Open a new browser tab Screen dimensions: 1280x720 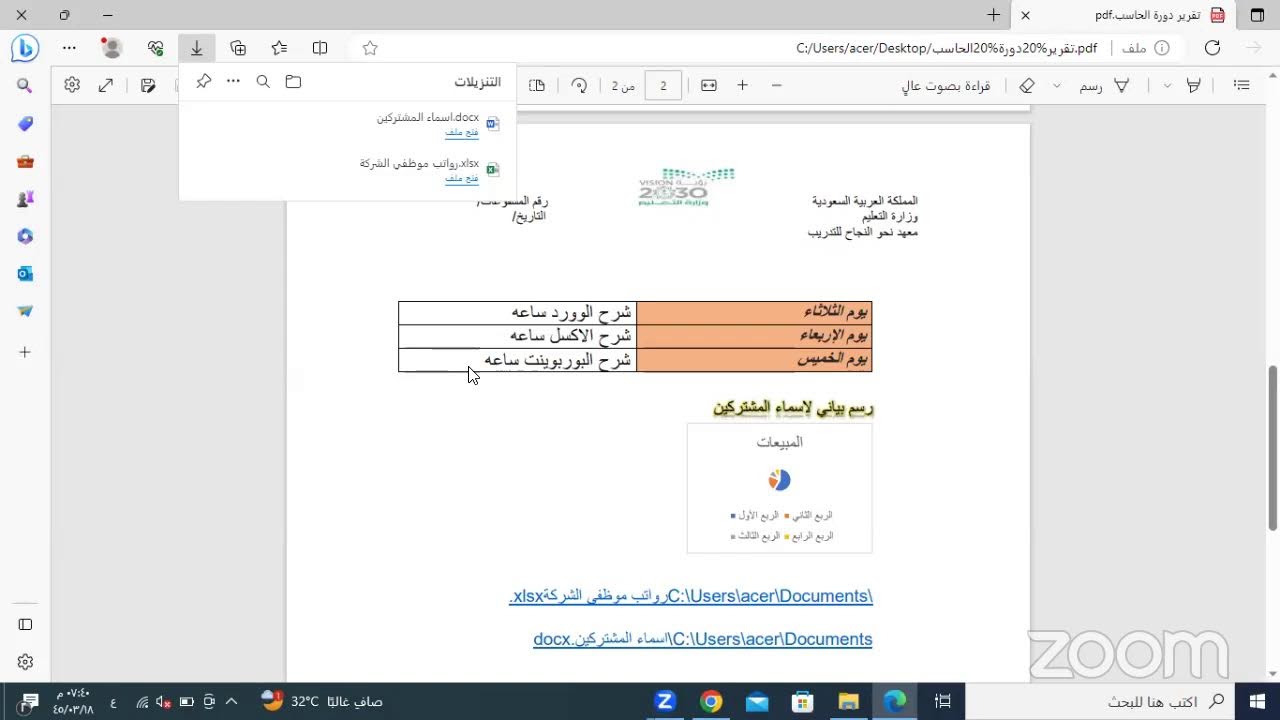pyautogui.click(x=993, y=15)
